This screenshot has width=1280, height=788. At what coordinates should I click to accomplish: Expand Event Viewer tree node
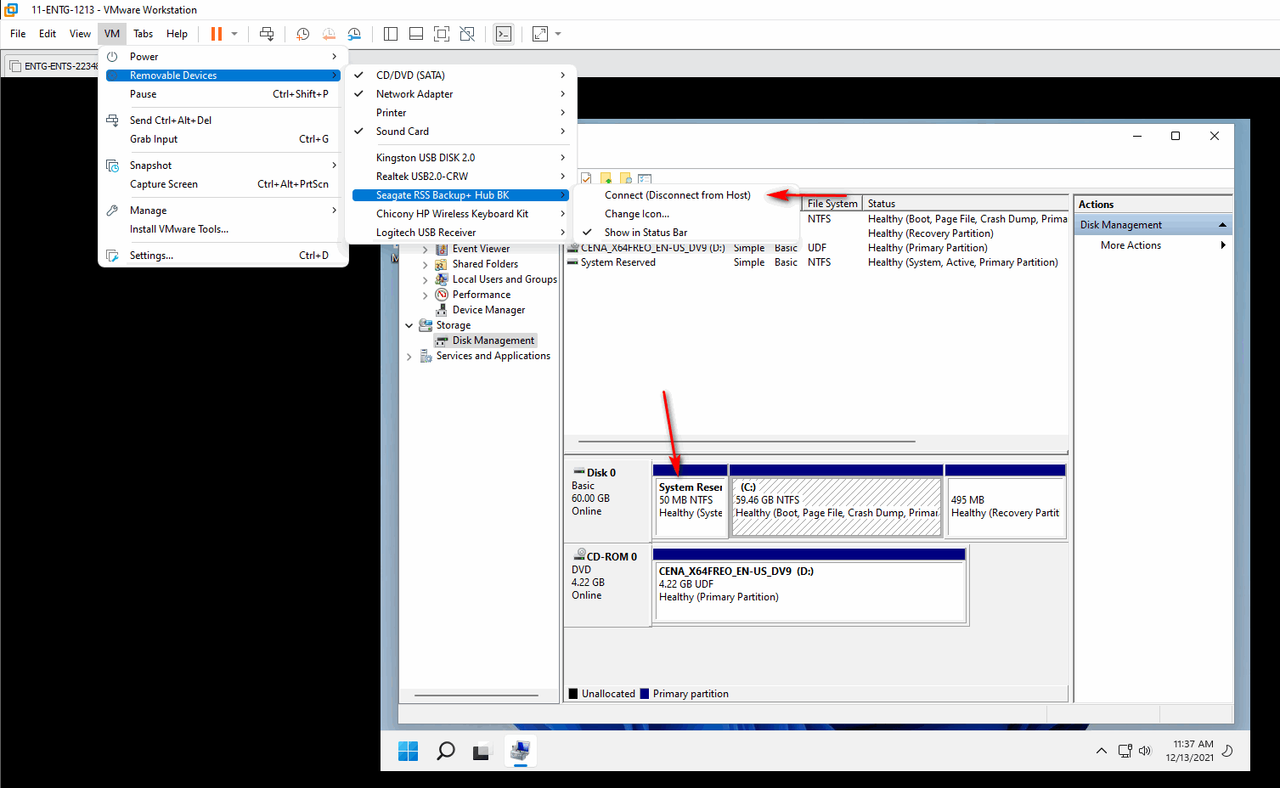[x=425, y=249]
